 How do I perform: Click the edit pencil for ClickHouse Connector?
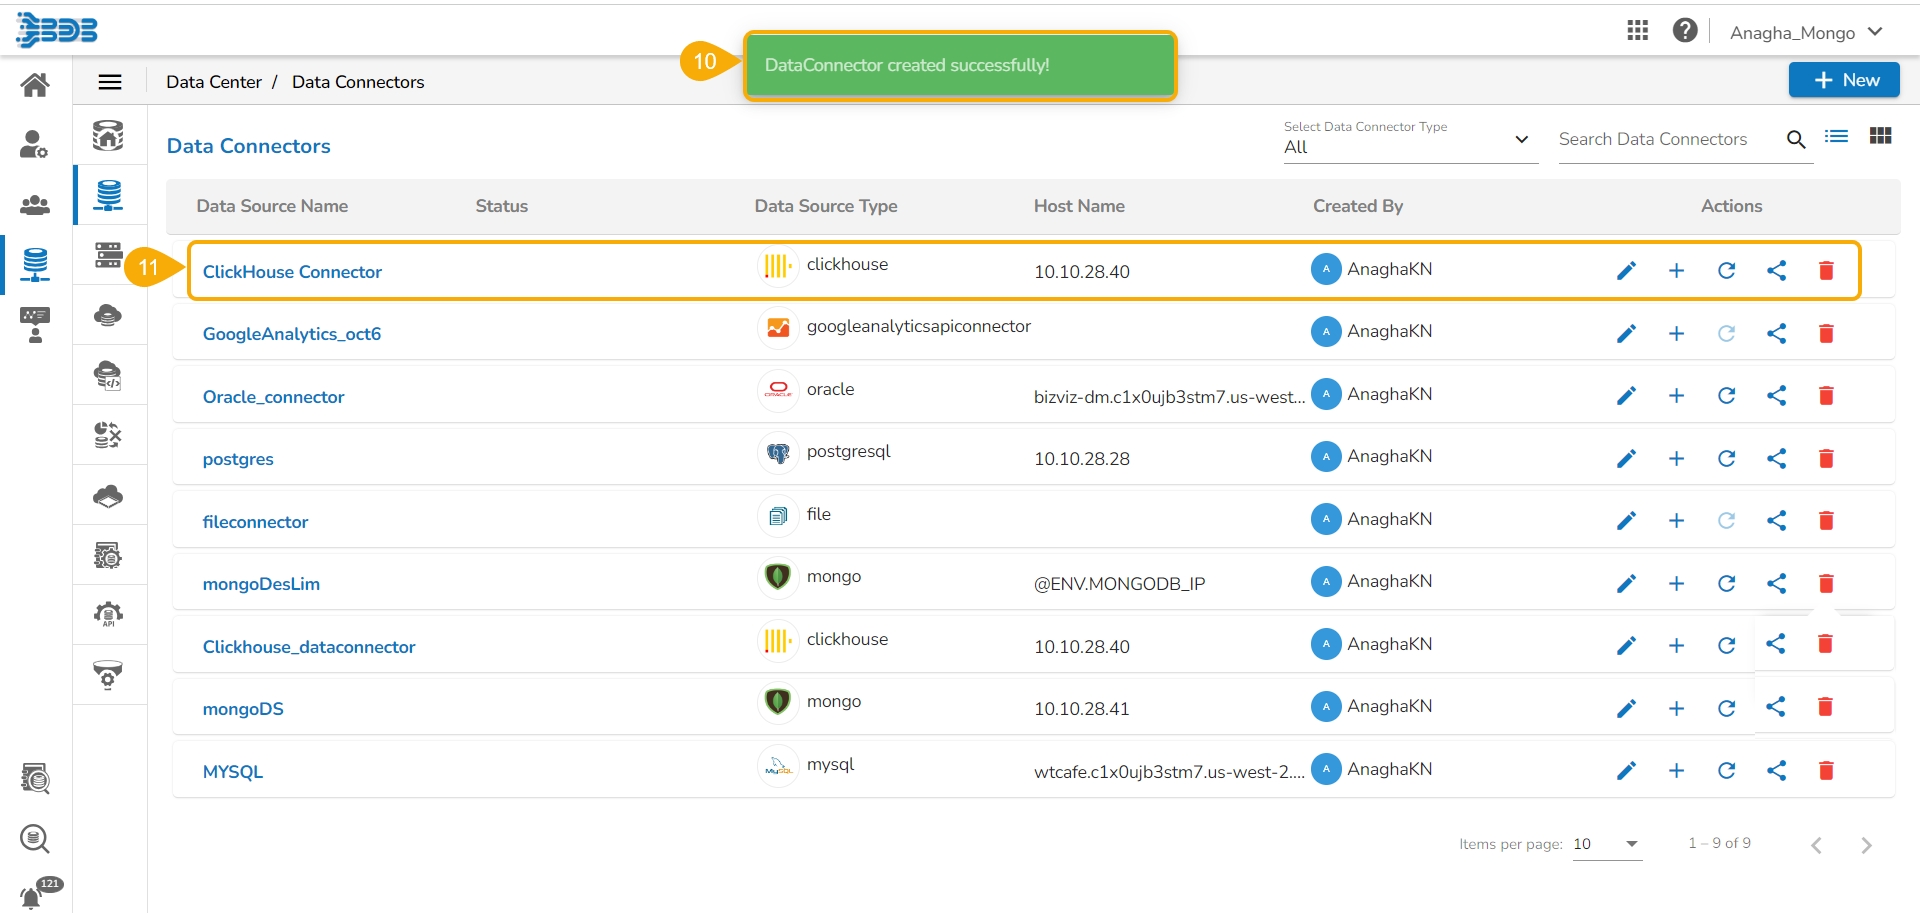pos(1626,271)
